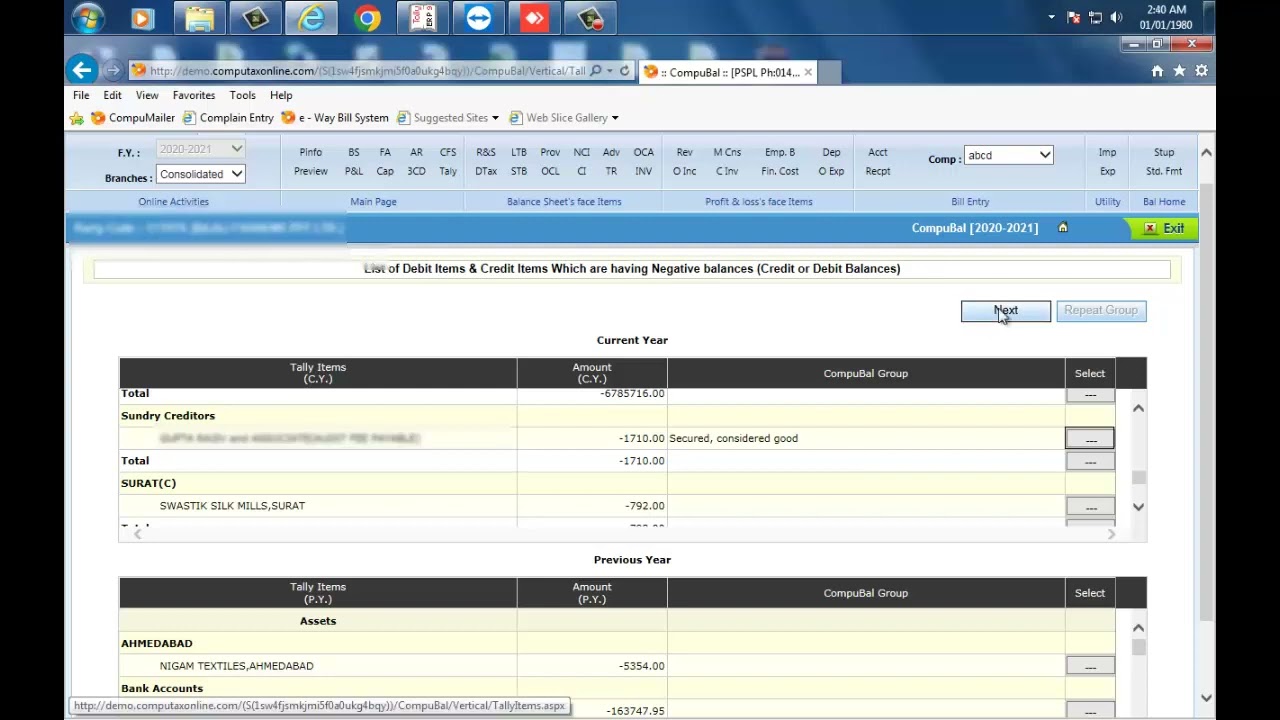Screen dimensions: 1280x720
Task: Click R&S balance sheet item
Action: pyautogui.click(x=486, y=152)
